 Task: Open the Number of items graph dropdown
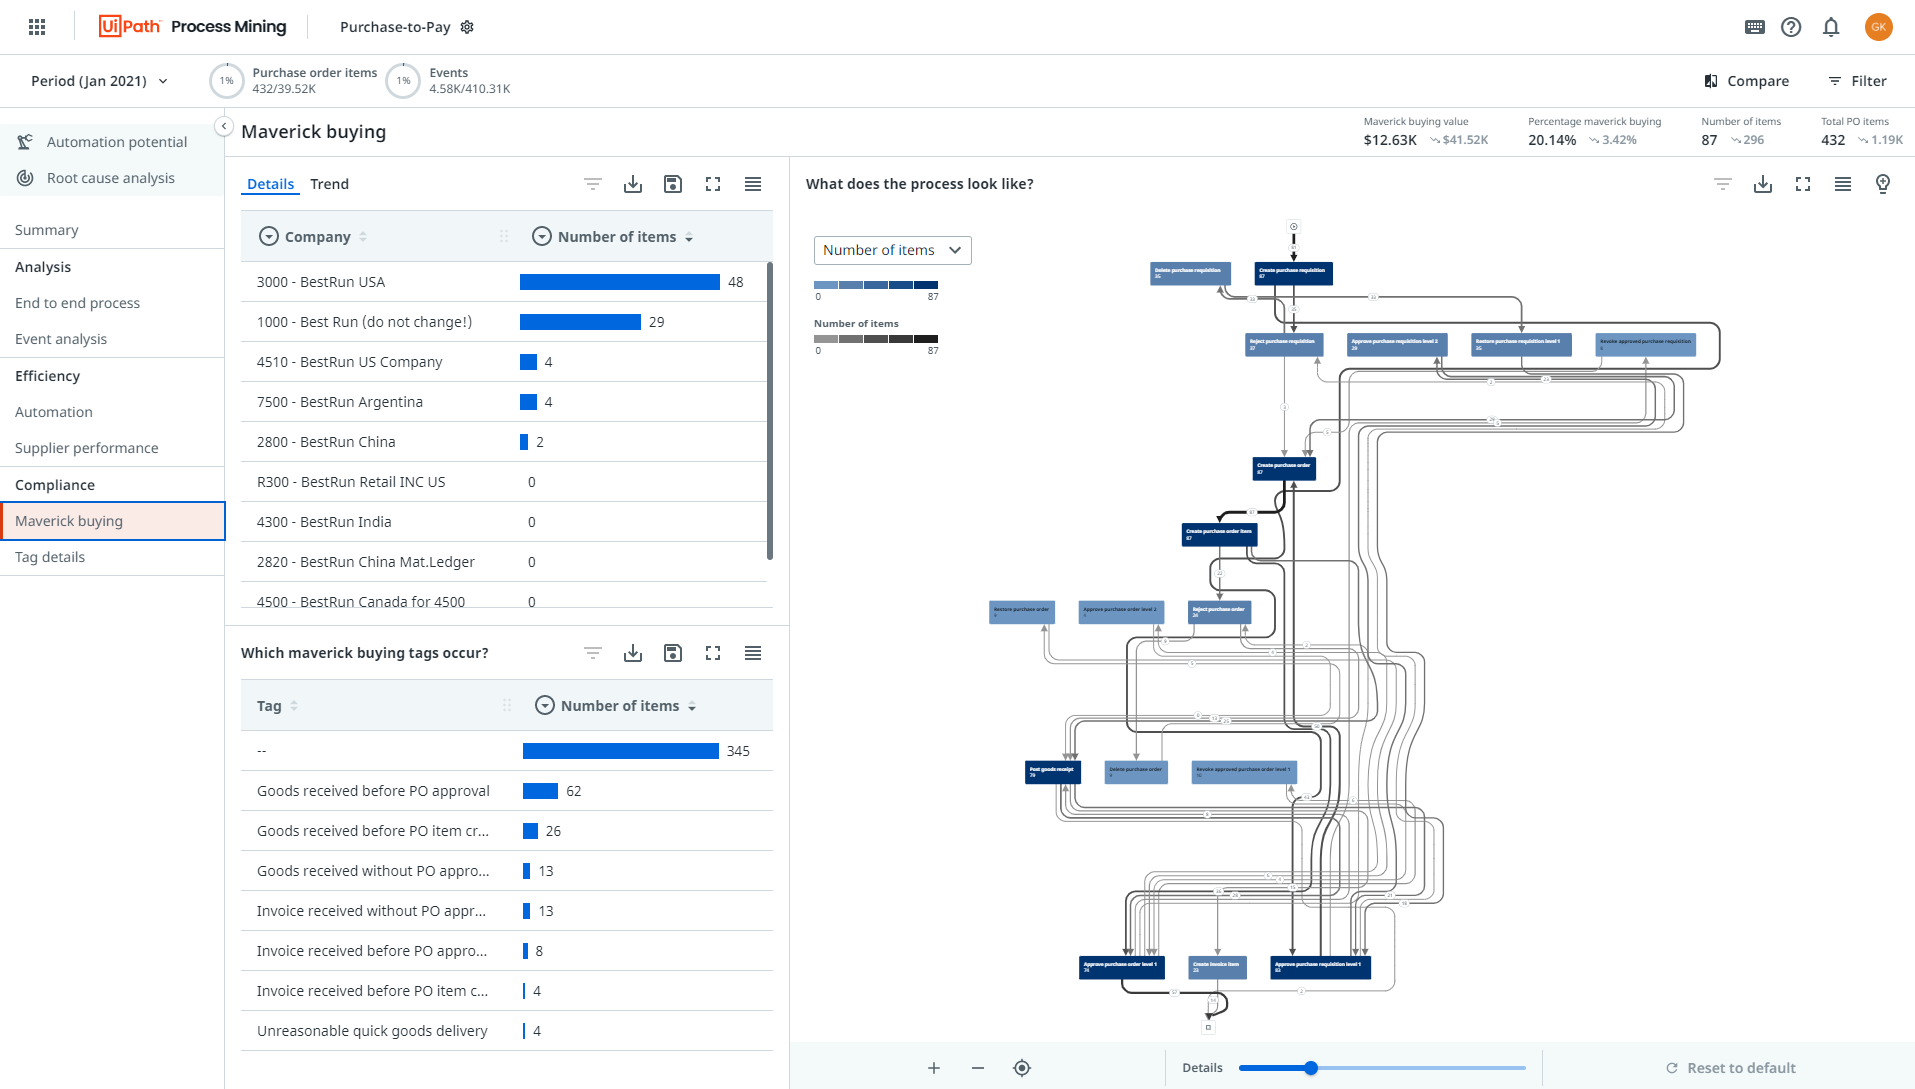[892, 250]
